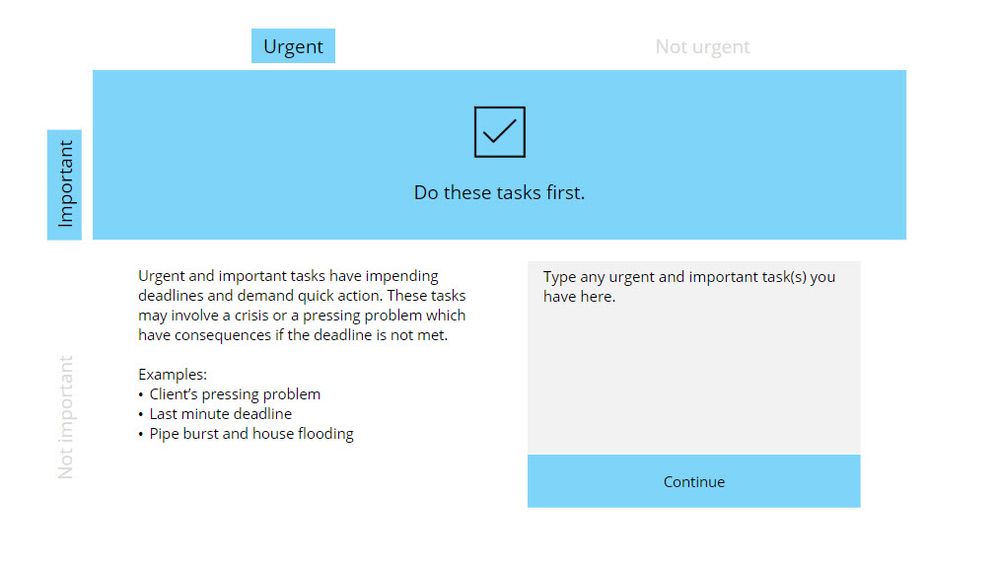Viewport: 999px width, 564px height.
Task: Click the bullet before 'Last minute deadline'
Action: [x=141, y=415]
